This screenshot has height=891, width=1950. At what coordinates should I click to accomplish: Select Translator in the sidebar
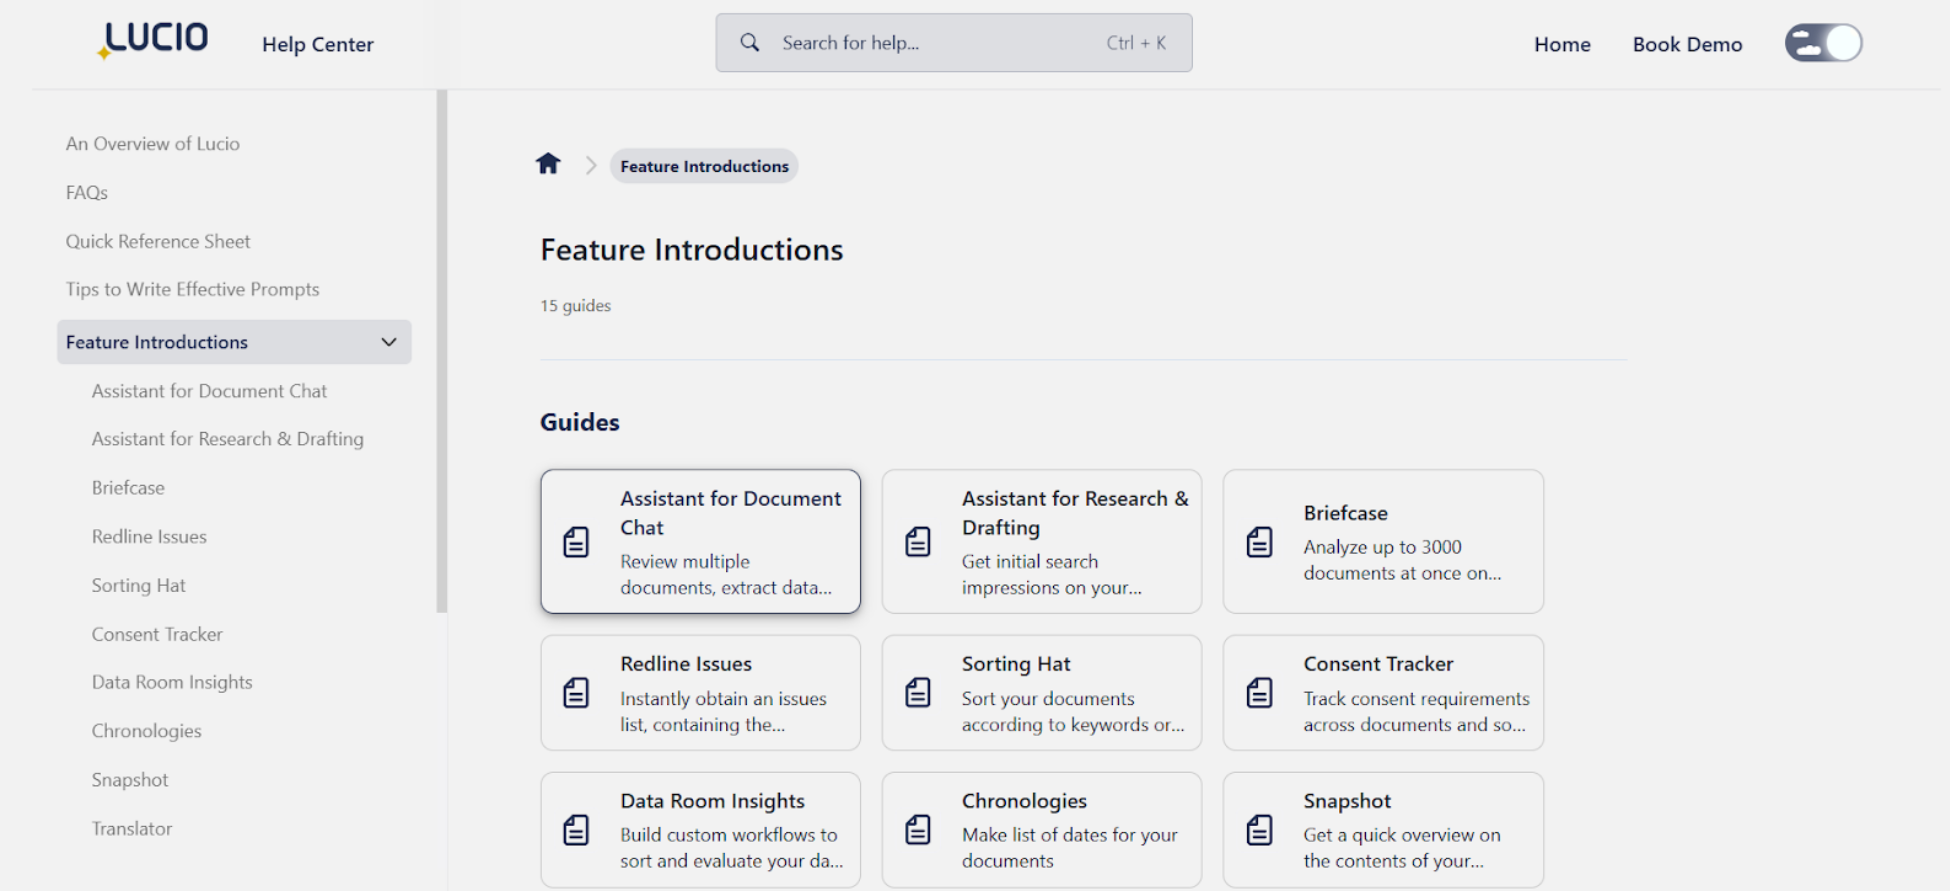pos(132,828)
